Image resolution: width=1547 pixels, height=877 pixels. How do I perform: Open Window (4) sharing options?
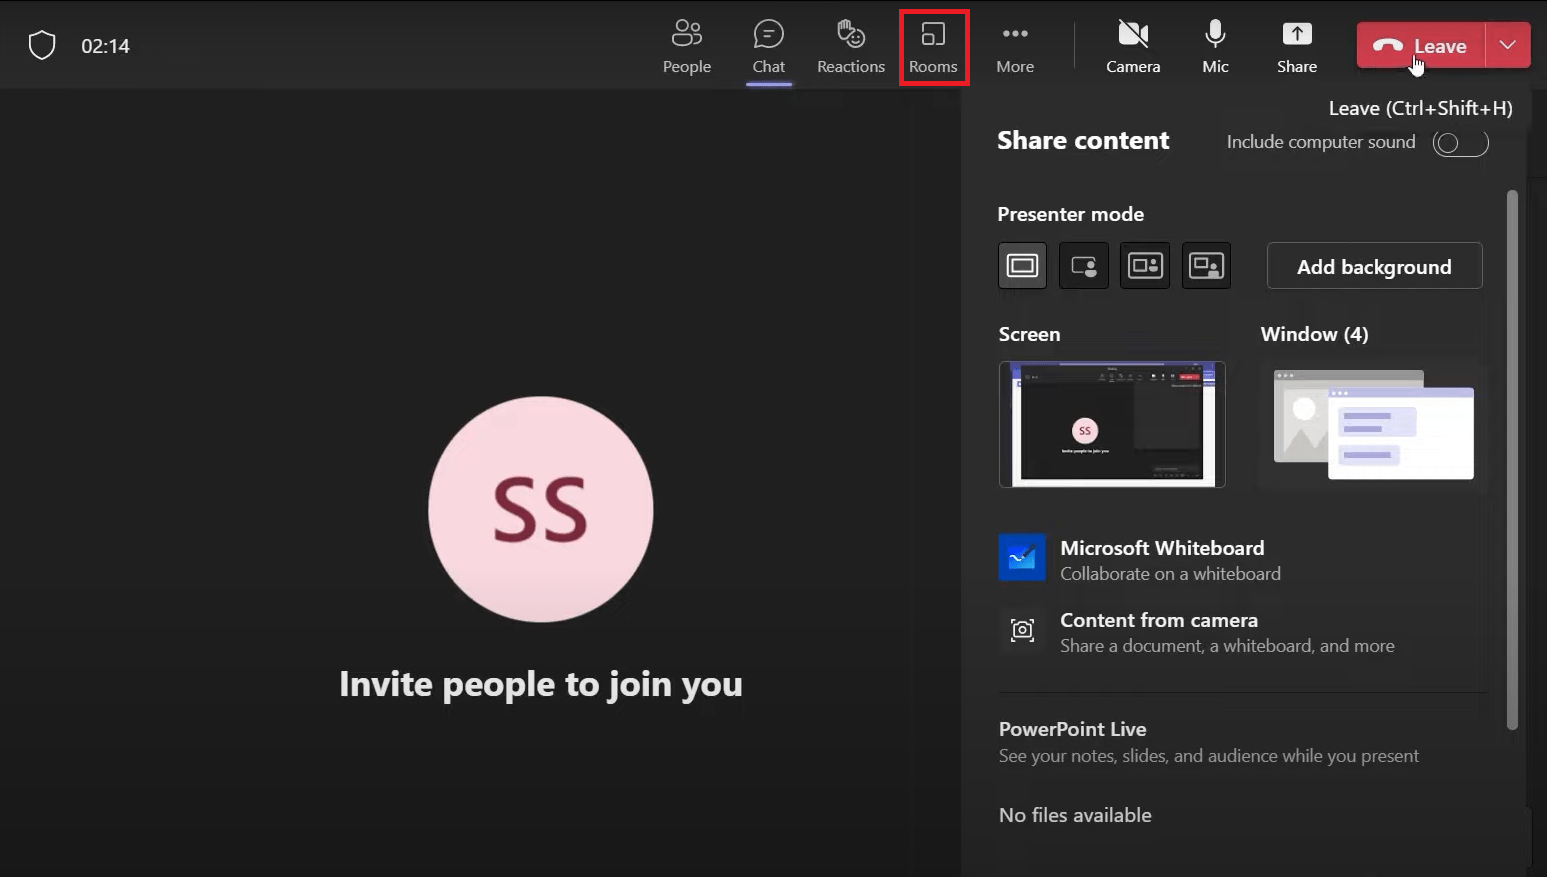click(1373, 424)
